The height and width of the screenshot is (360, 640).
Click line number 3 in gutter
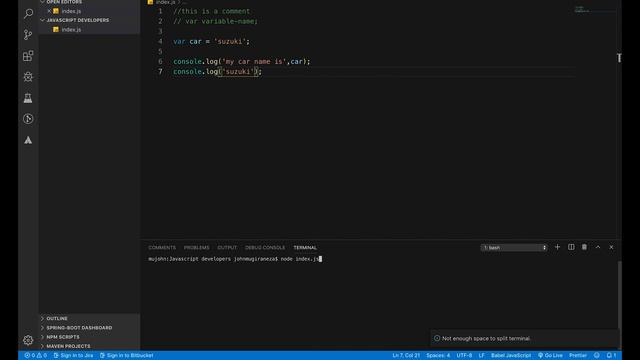tap(160, 31)
